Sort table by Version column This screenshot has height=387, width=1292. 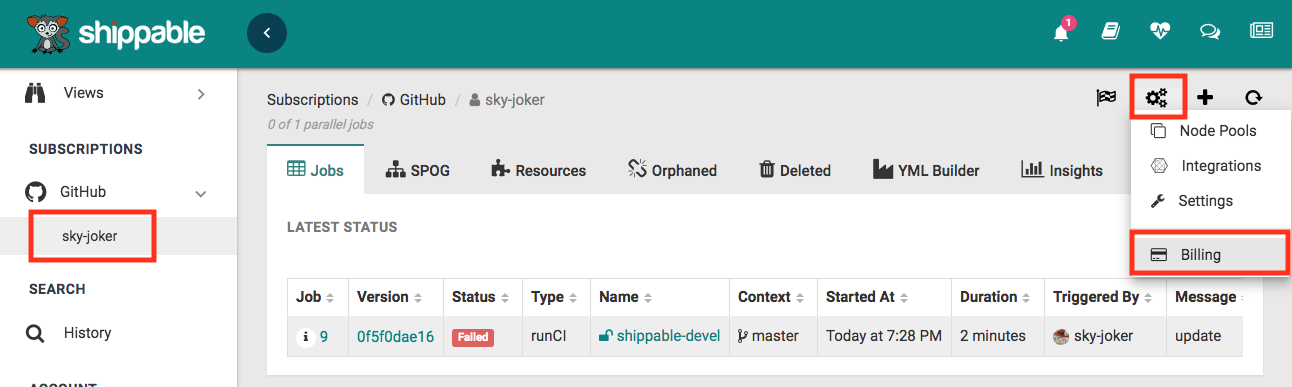(389, 297)
